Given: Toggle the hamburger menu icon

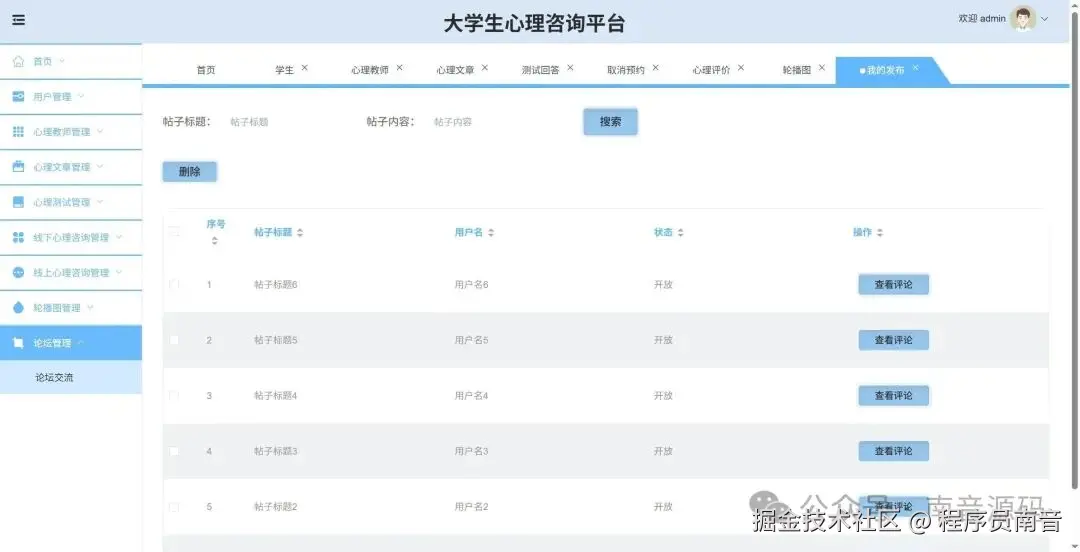Looking at the screenshot, I should [19, 20].
